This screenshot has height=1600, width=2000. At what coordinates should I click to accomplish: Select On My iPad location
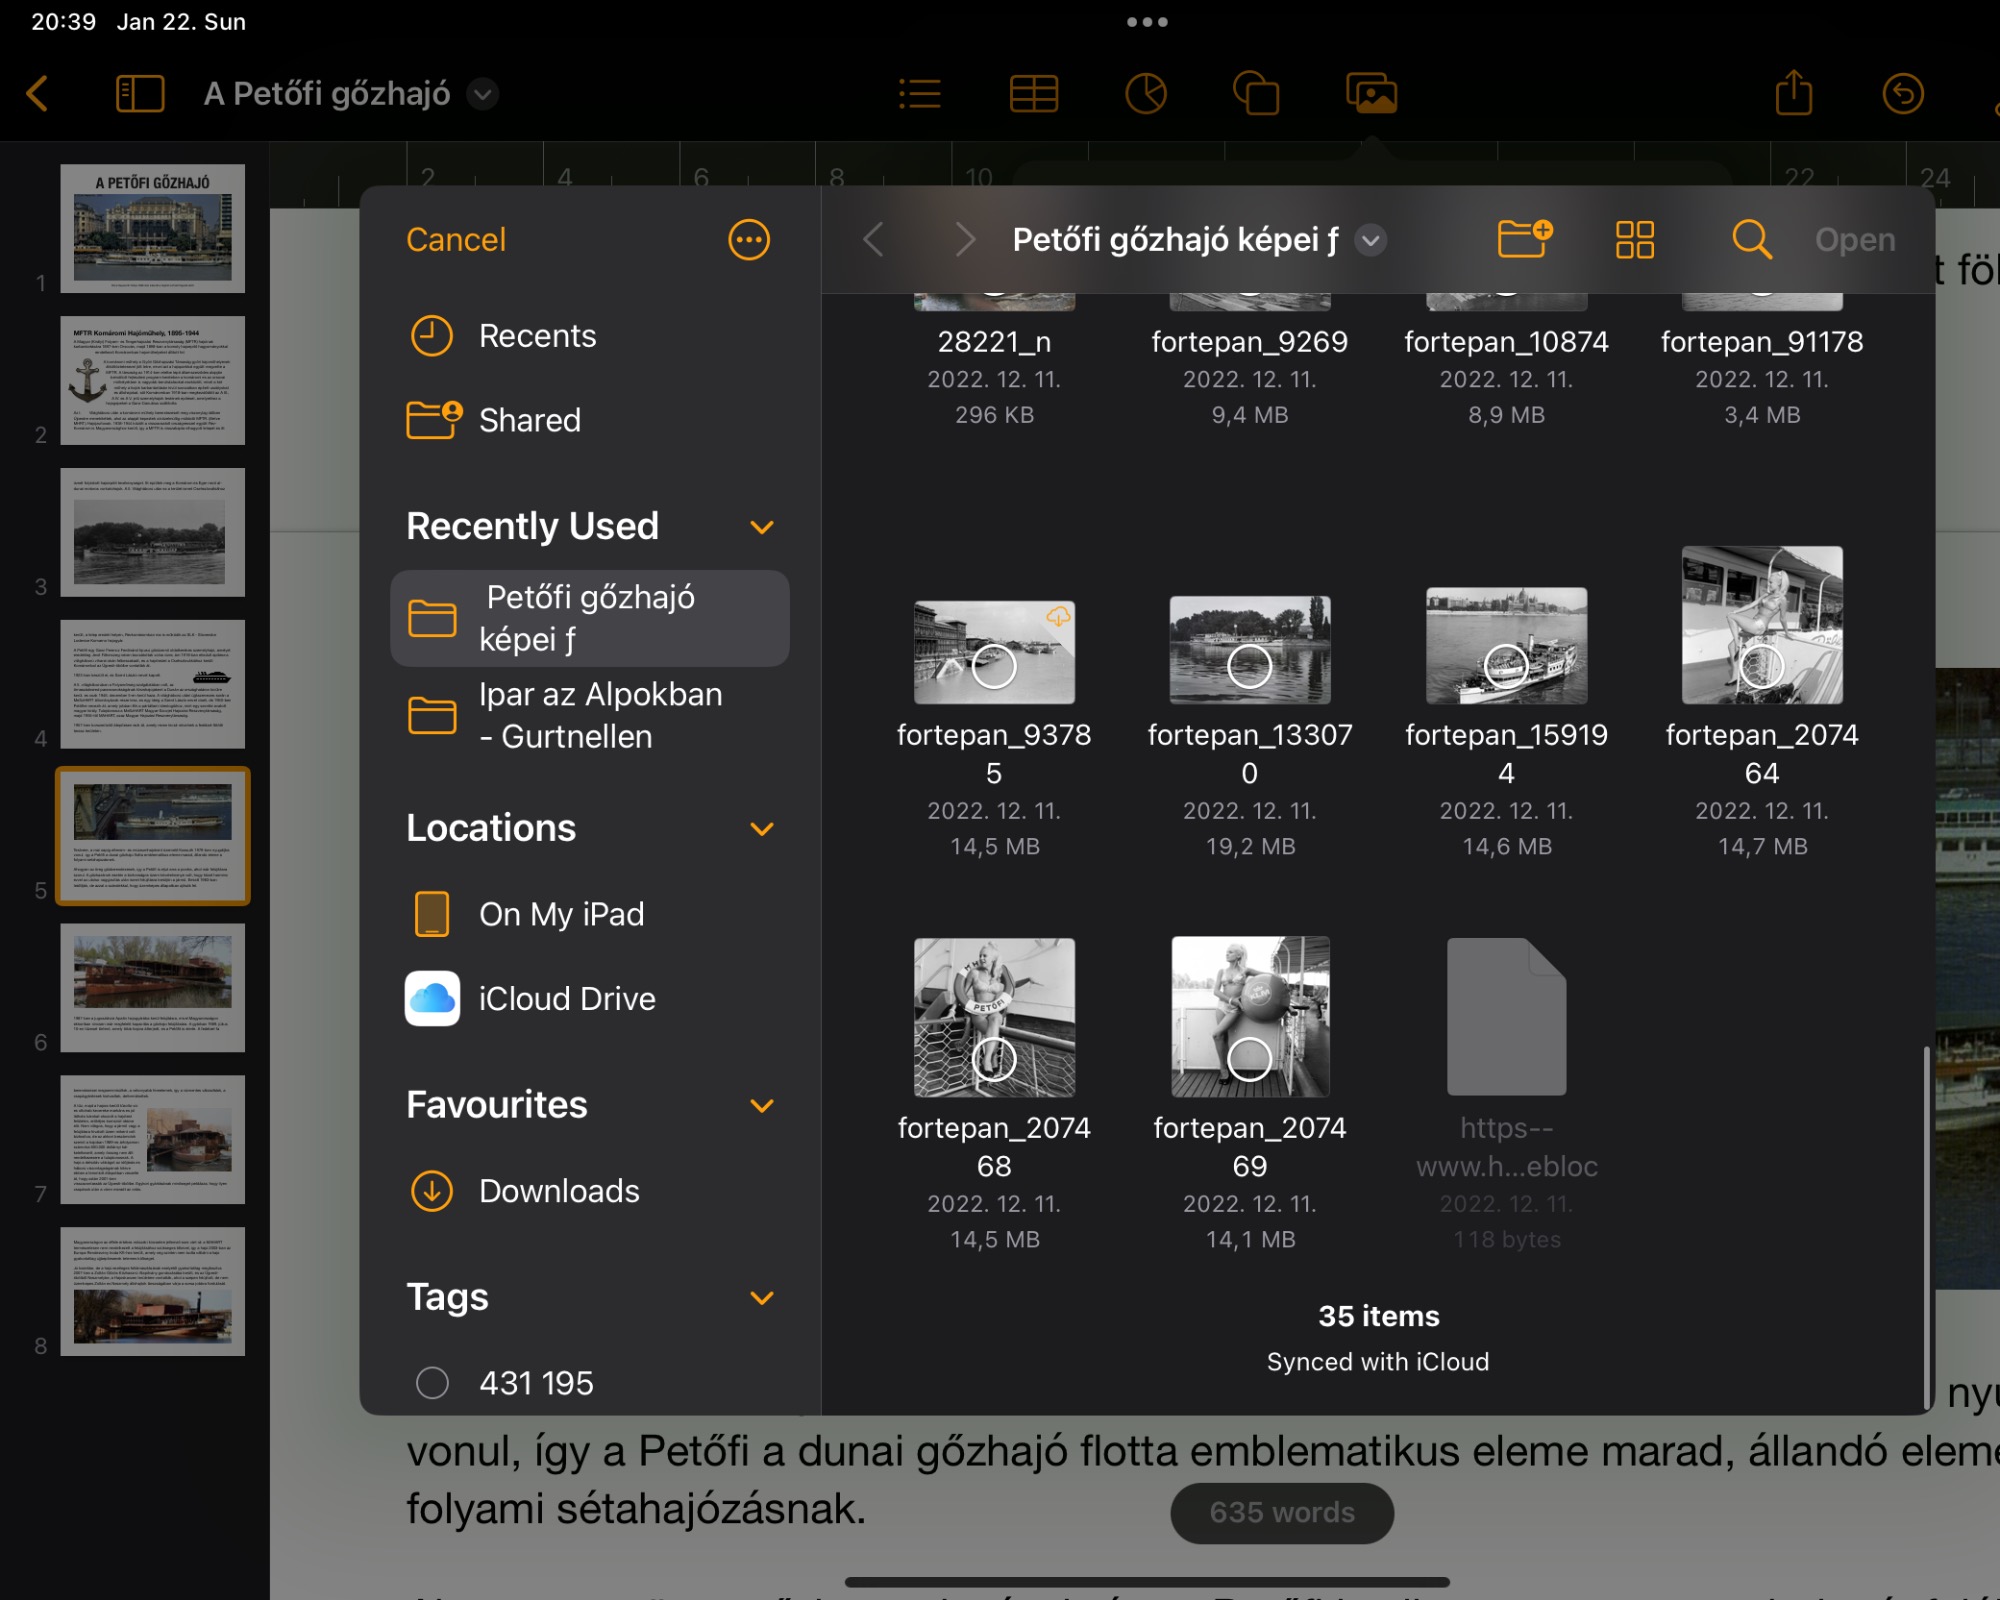click(x=590, y=914)
